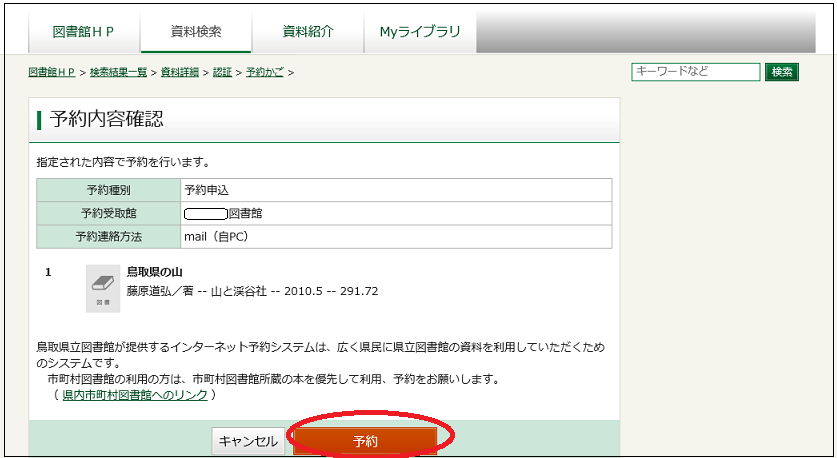Click the 予約受取館 header cell
The height and width of the screenshot is (458, 837).
pyautogui.click(x=108, y=214)
